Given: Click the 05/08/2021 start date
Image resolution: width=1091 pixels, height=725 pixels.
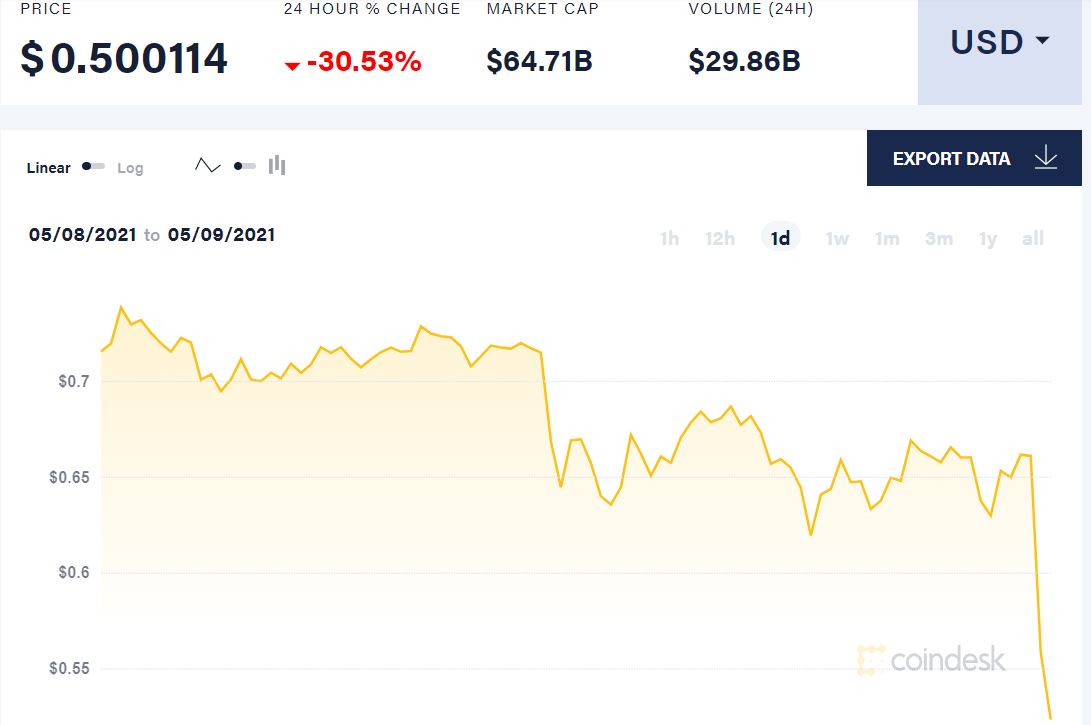Looking at the screenshot, I should point(82,234).
